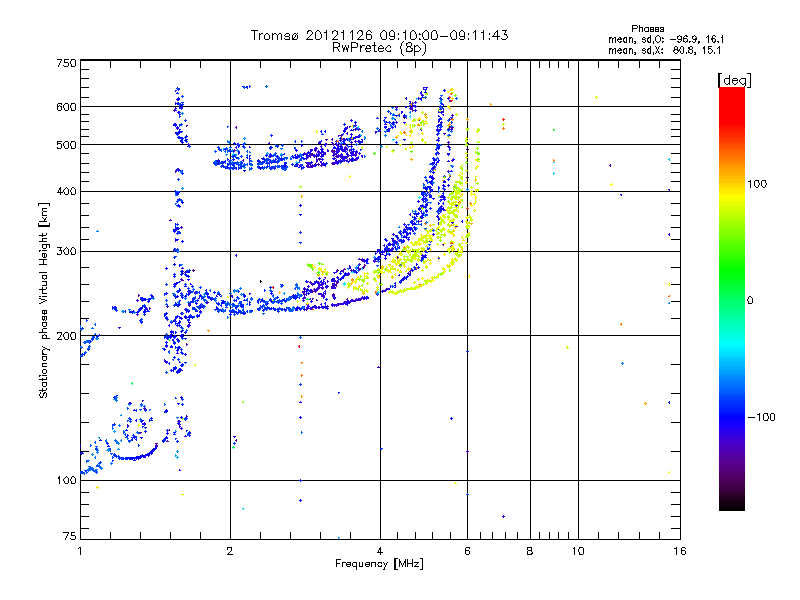
Task: Click the y-axis tick label '100'
Action: click(66, 481)
